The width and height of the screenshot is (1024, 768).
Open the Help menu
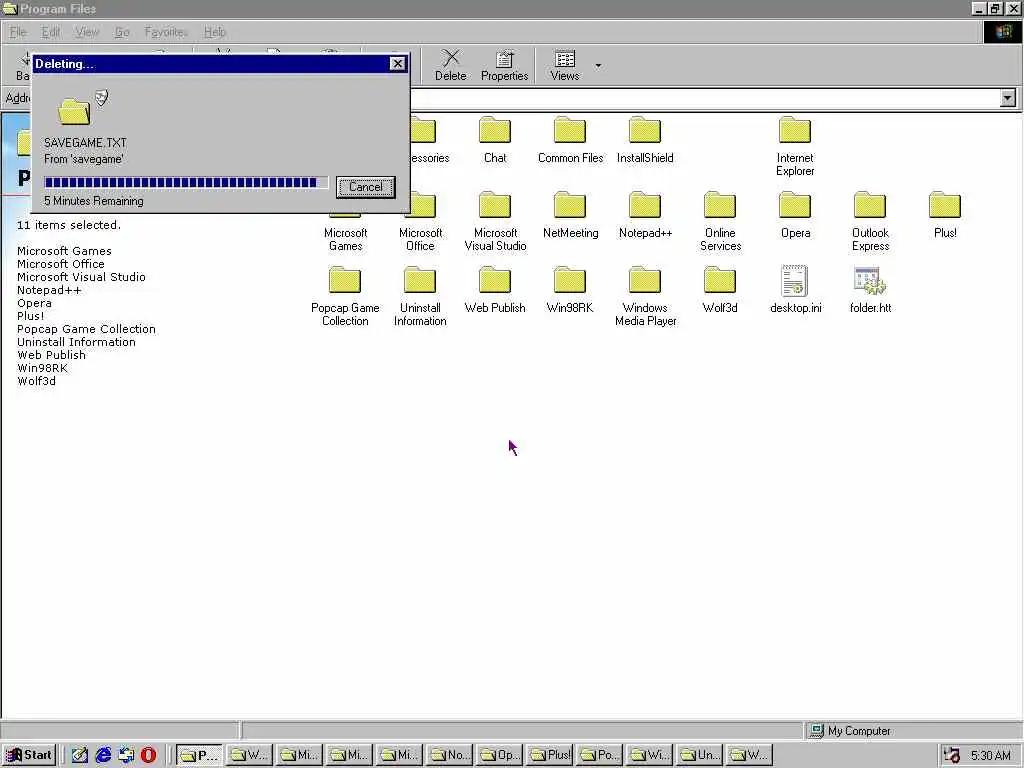point(214,31)
